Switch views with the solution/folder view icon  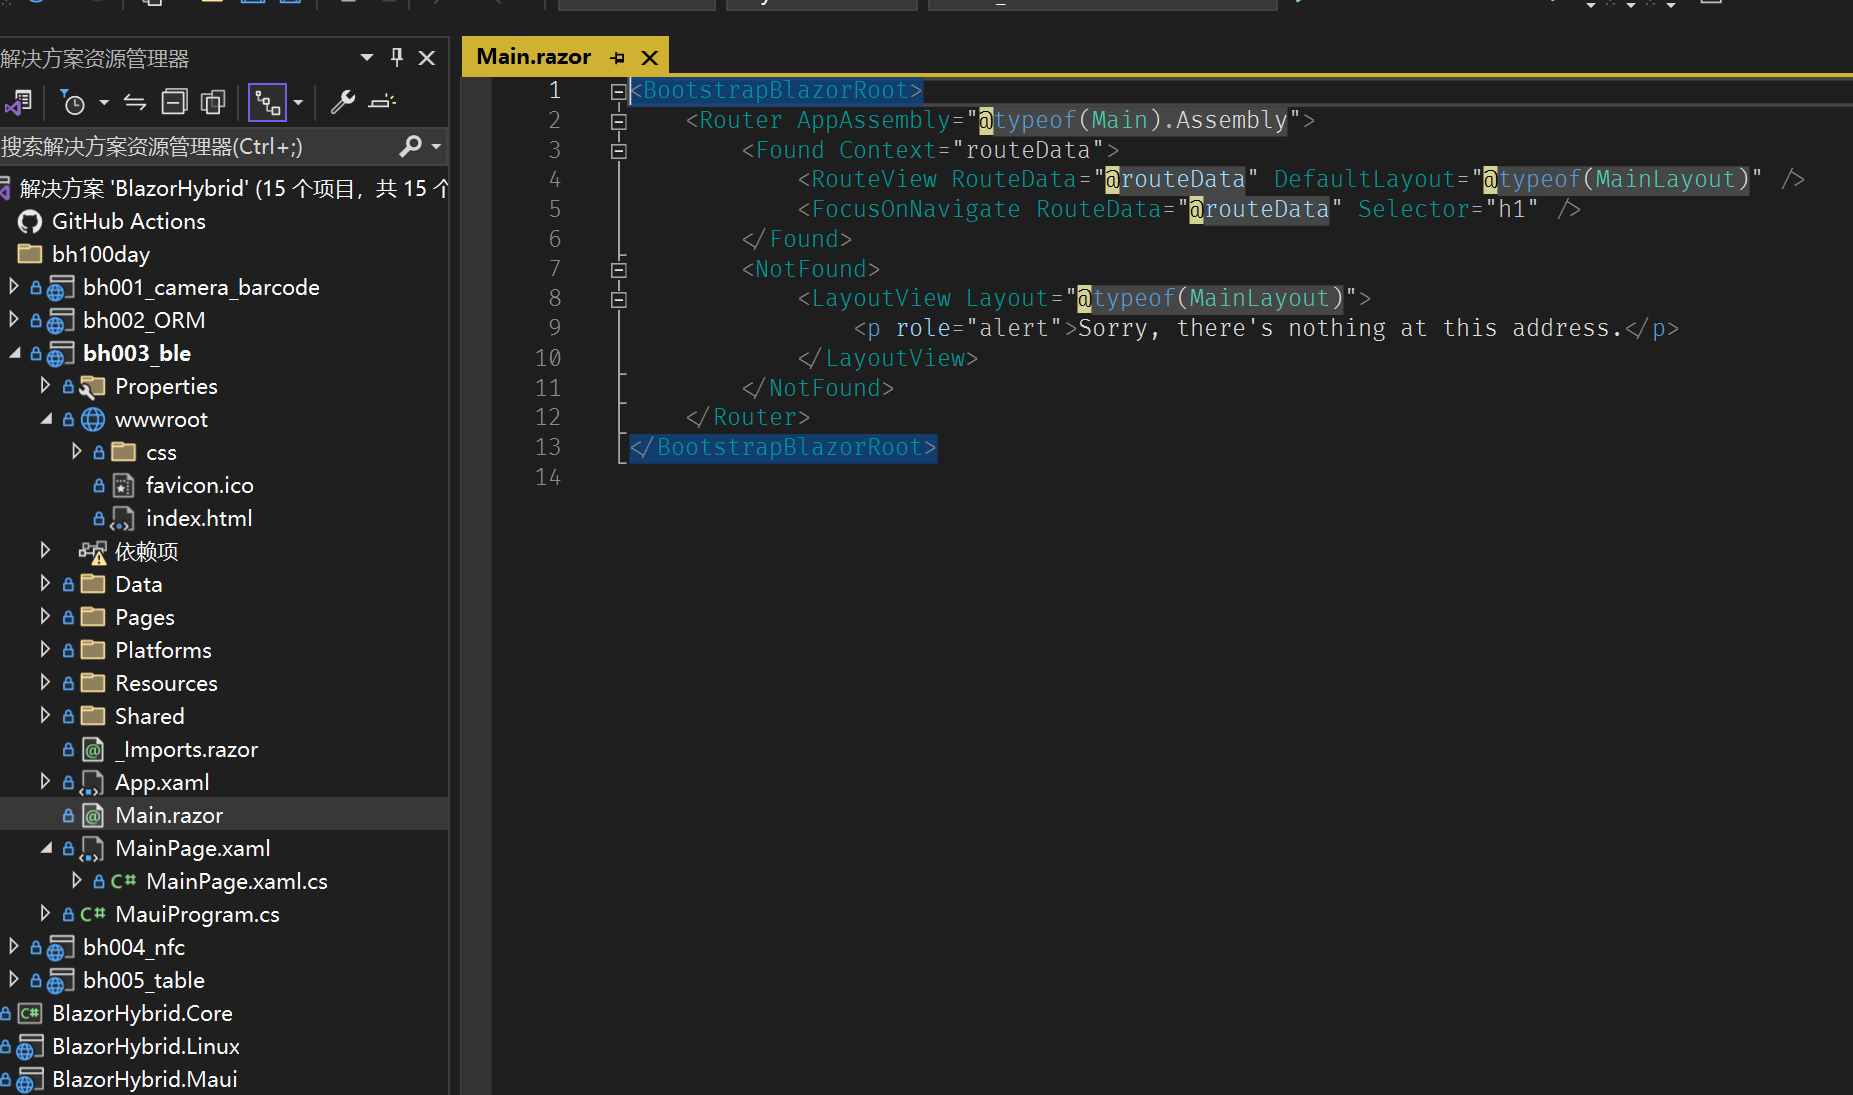tap(18, 102)
